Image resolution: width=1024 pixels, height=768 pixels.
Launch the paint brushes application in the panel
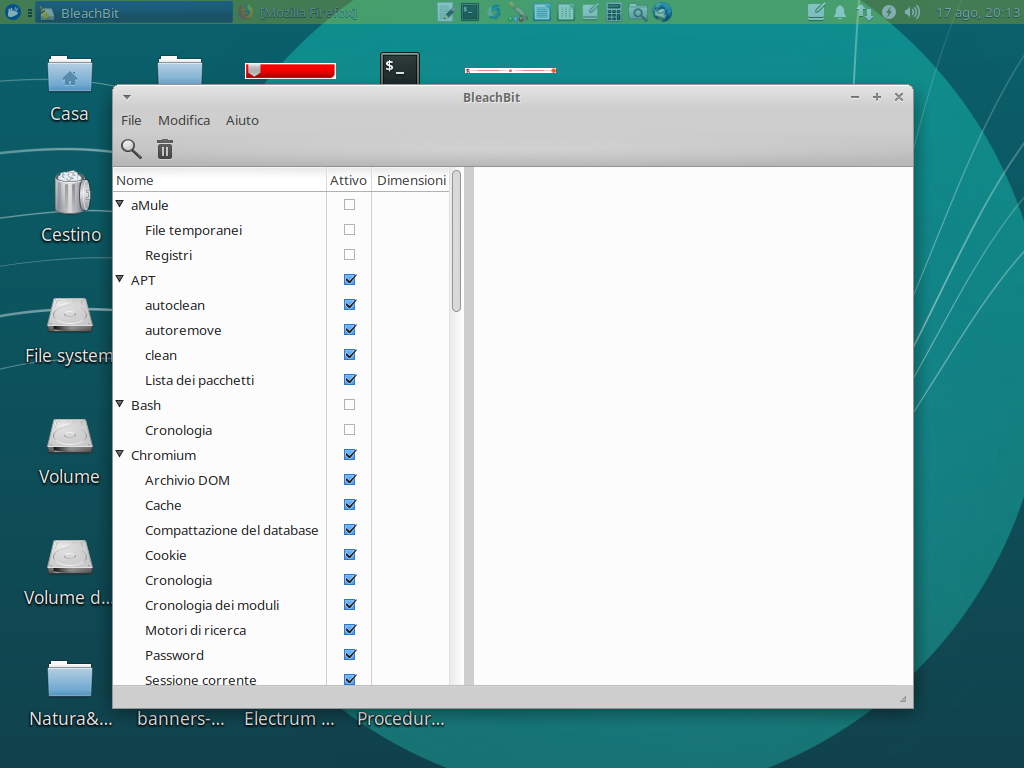[x=518, y=12]
